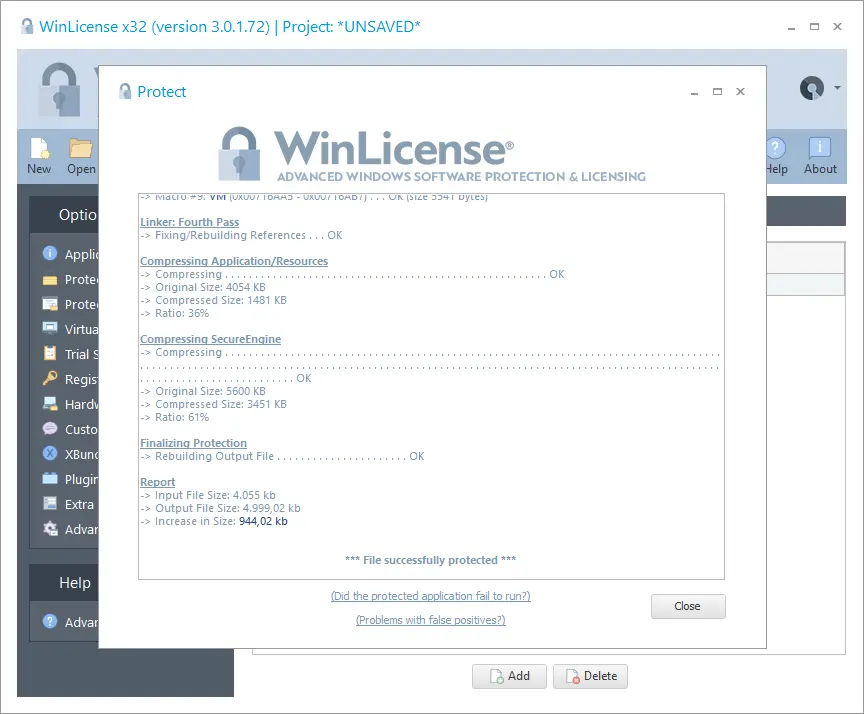
Task: Open 'Did the protected application fail to run?' link
Action: point(430,596)
